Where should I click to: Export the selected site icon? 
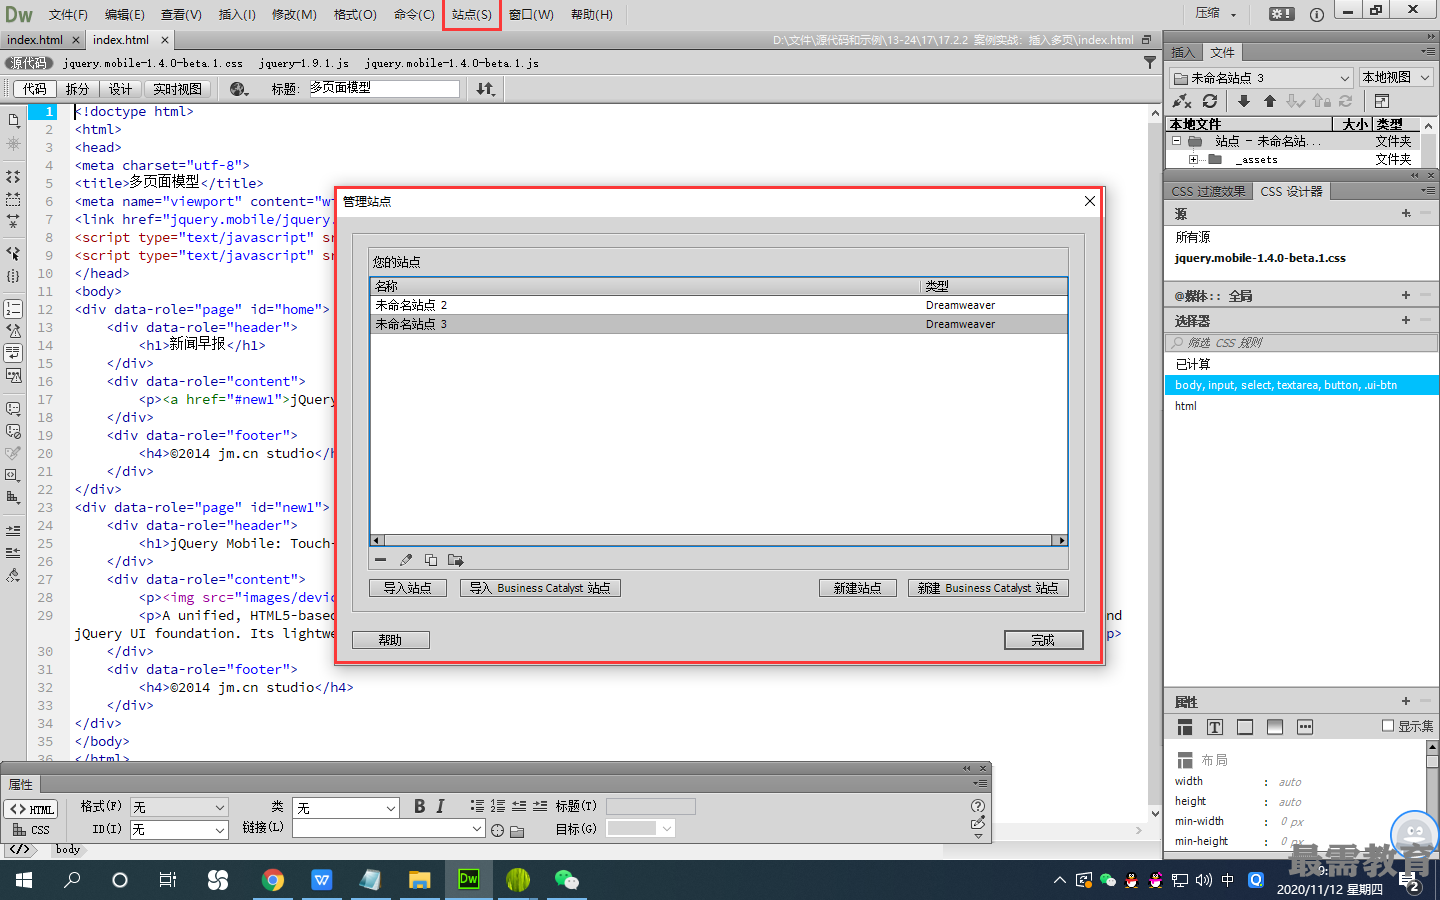click(x=456, y=560)
